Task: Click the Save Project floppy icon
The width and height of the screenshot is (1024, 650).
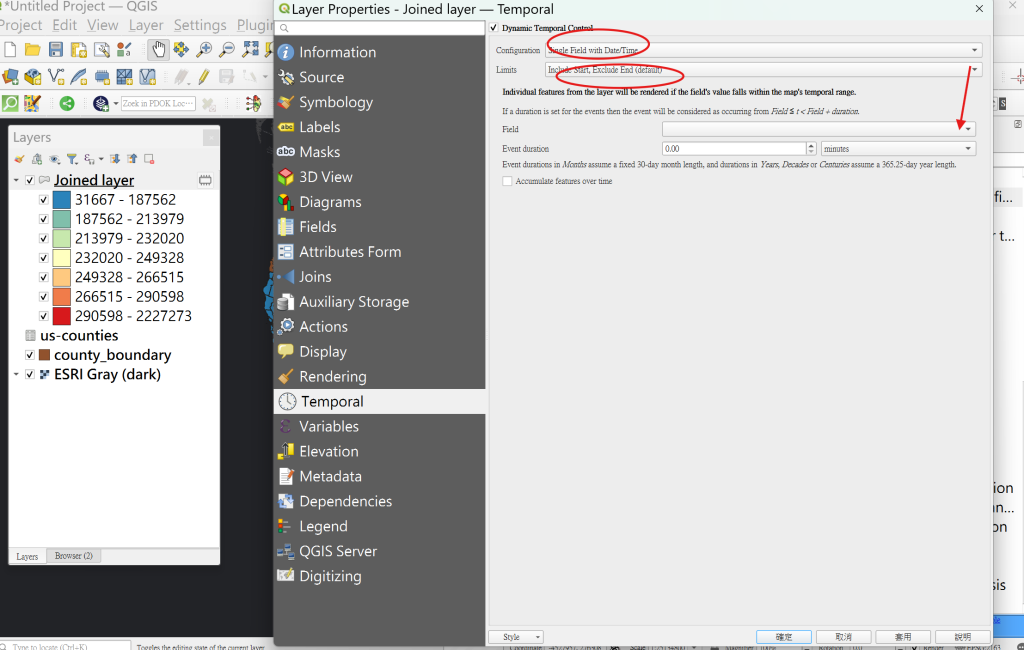Action: tap(56, 50)
